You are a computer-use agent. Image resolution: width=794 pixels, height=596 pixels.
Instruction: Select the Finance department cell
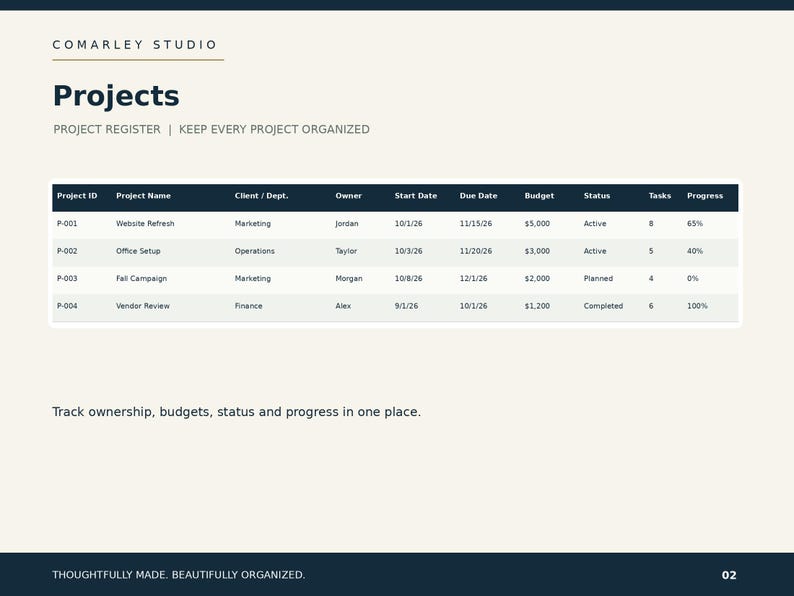click(x=249, y=306)
